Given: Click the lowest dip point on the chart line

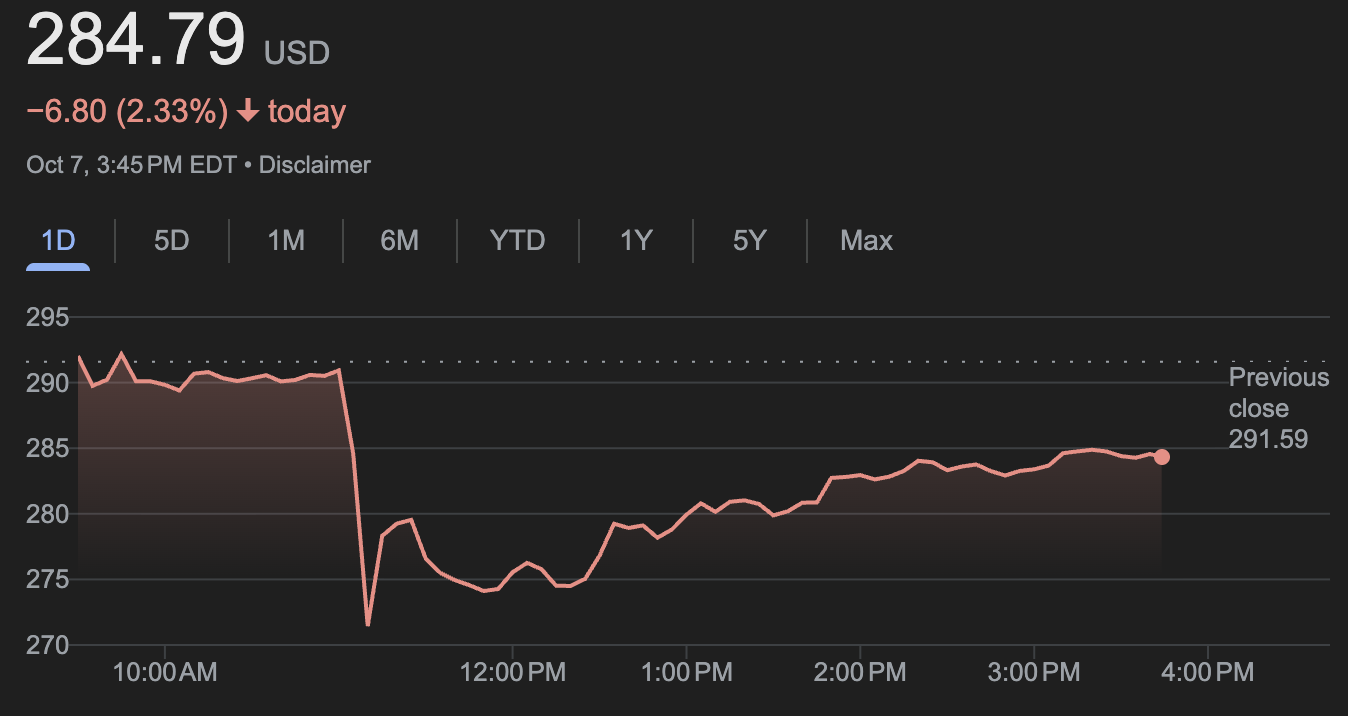Looking at the screenshot, I should pyautogui.click(x=368, y=625).
